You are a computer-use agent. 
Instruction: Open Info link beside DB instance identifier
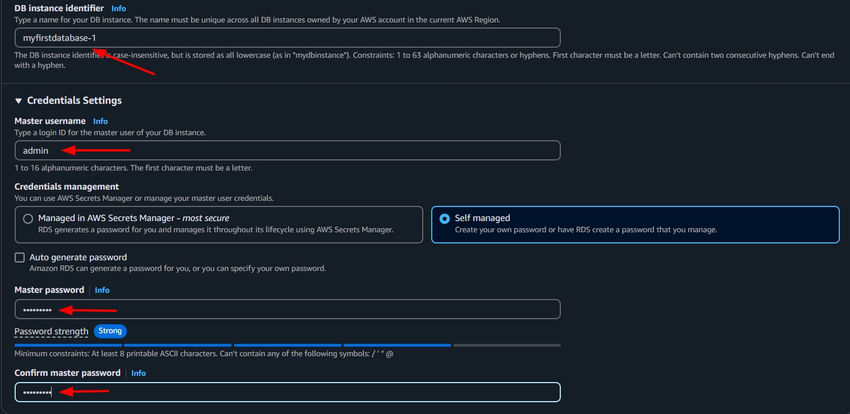119,8
